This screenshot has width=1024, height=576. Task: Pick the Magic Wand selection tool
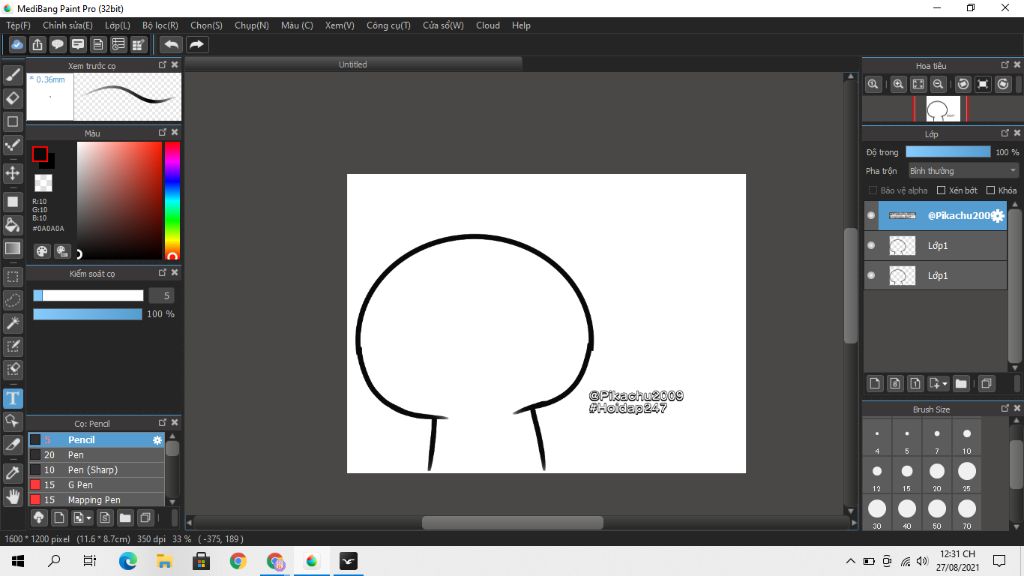(13, 323)
